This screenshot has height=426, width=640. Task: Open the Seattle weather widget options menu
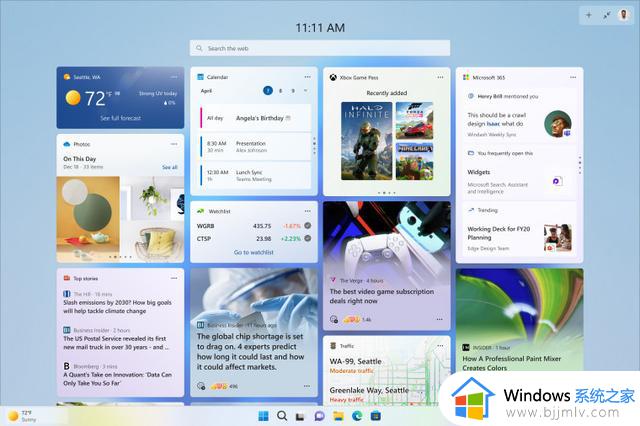point(174,77)
